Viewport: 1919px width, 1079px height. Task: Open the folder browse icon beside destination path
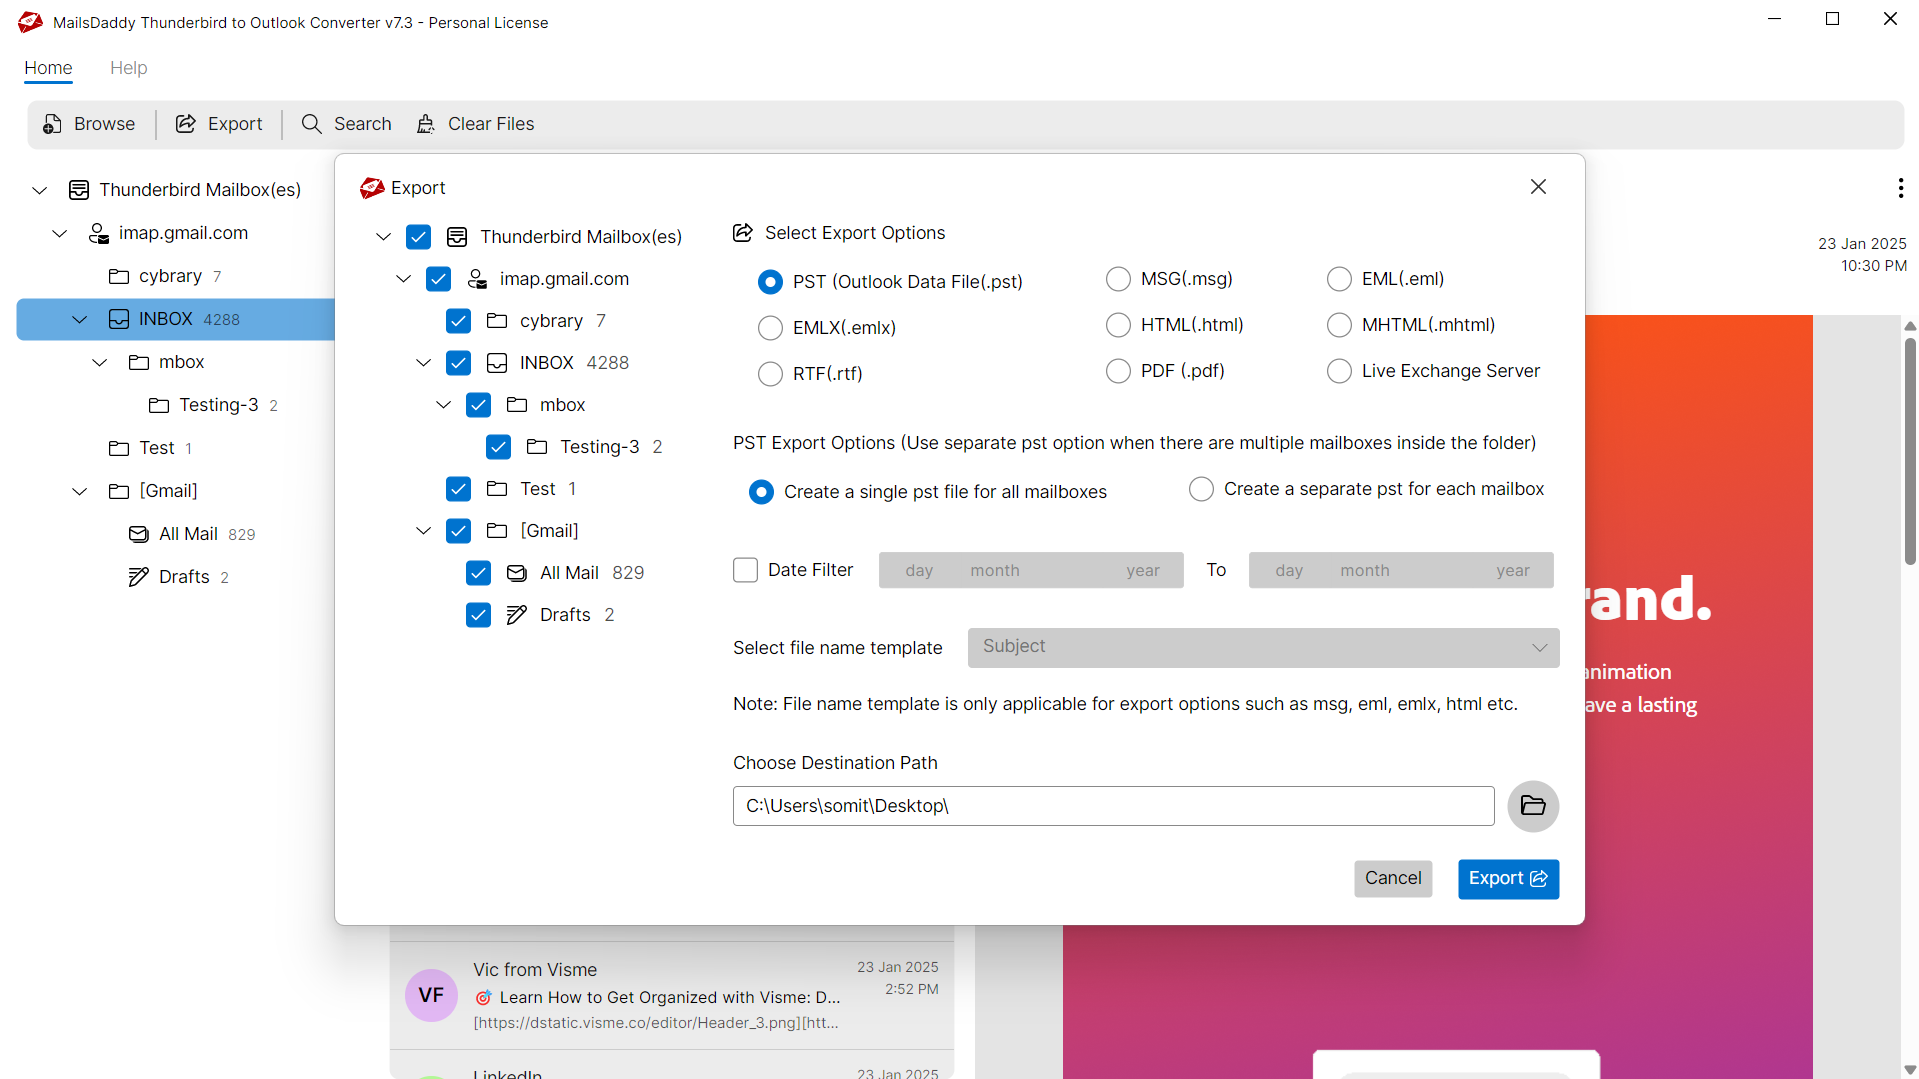point(1533,806)
